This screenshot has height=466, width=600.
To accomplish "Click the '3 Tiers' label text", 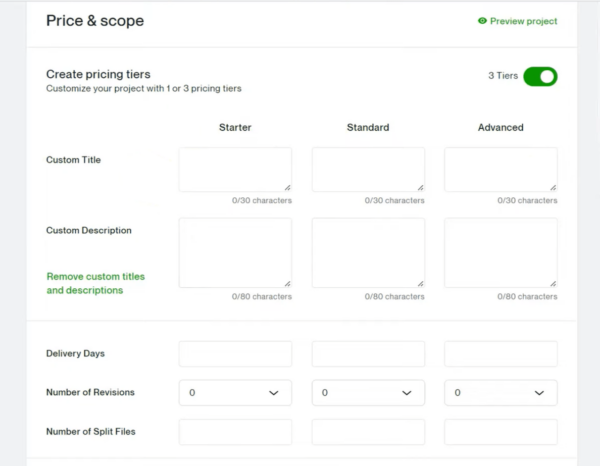I will pos(503,76).
